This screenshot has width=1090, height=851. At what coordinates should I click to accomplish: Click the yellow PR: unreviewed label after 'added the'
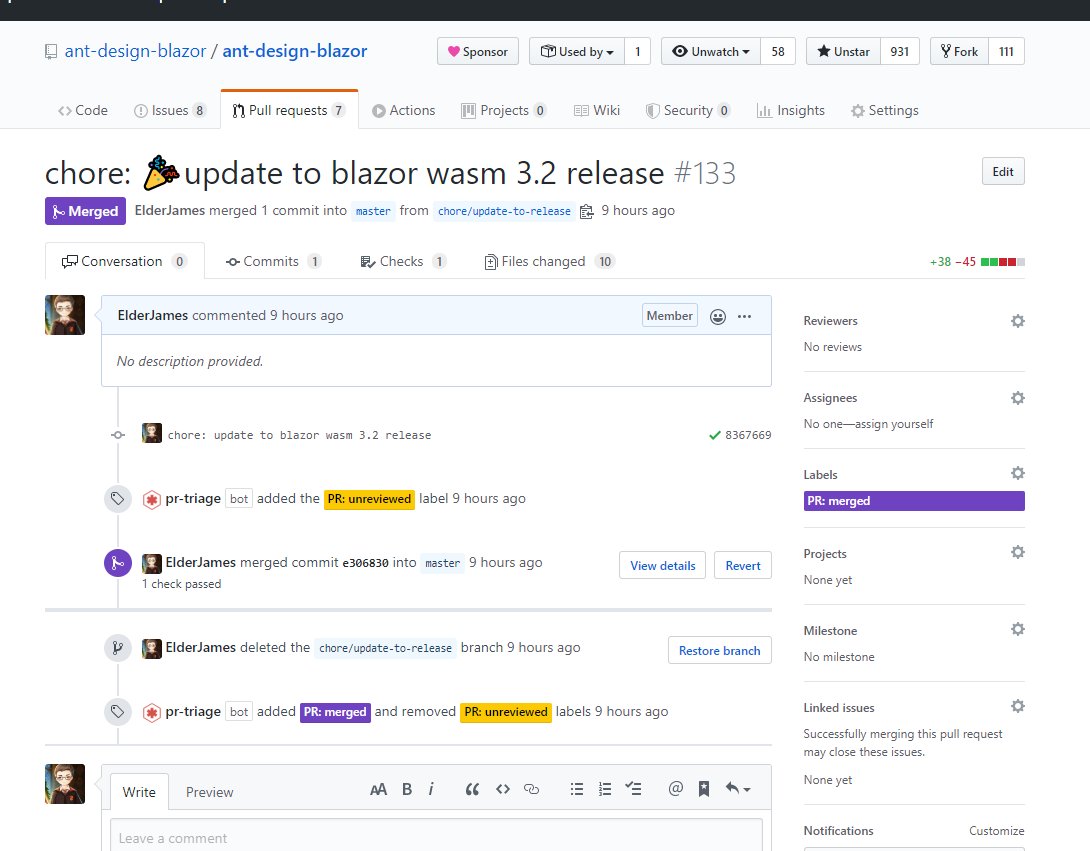369,499
